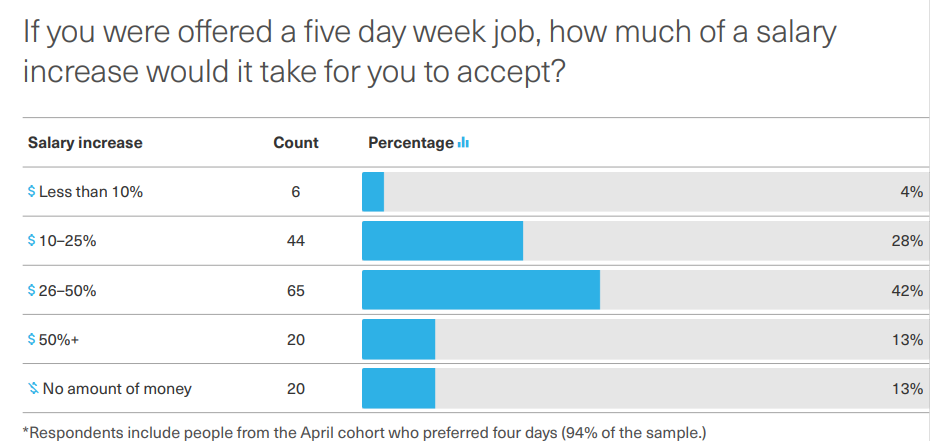The width and height of the screenshot is (938, 441).
Task: Select the Count column header
Action: [296, 143]
